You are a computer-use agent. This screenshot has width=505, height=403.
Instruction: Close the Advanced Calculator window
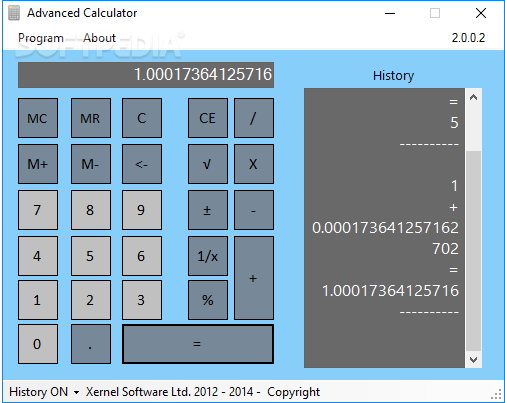coord(481,13)
